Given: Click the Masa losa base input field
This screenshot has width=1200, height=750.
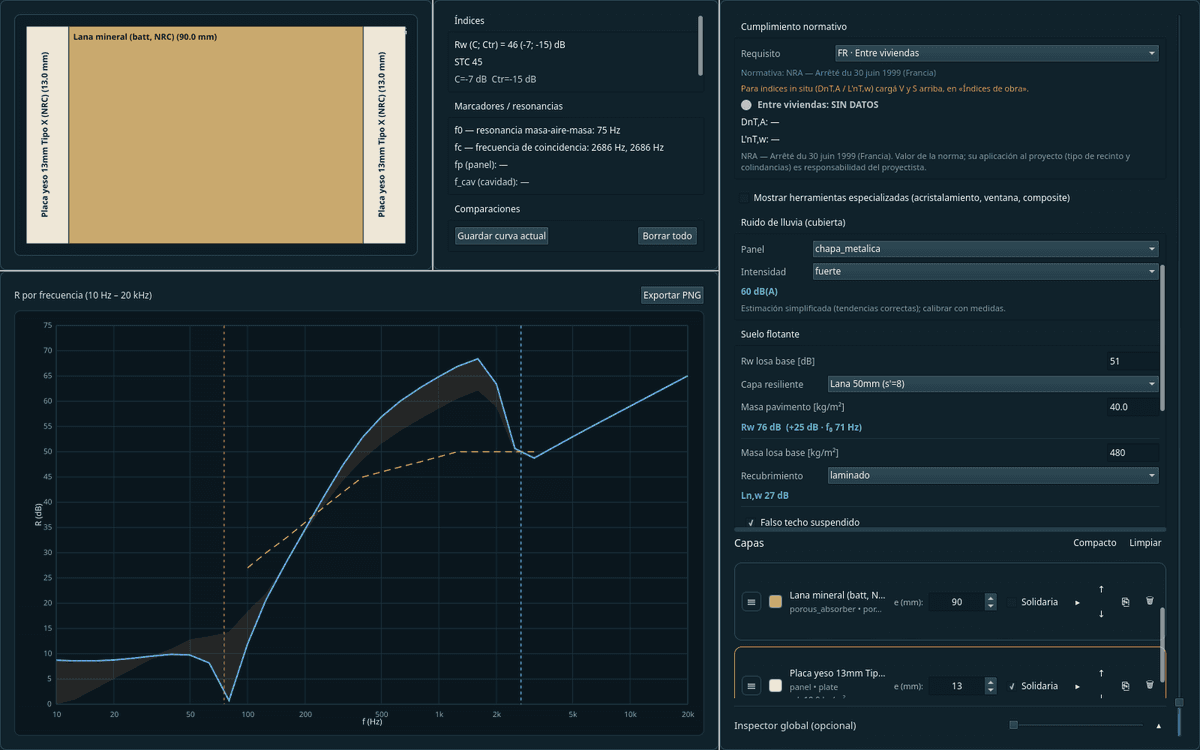Looking at the screenshot, I should pos(1133,453).
